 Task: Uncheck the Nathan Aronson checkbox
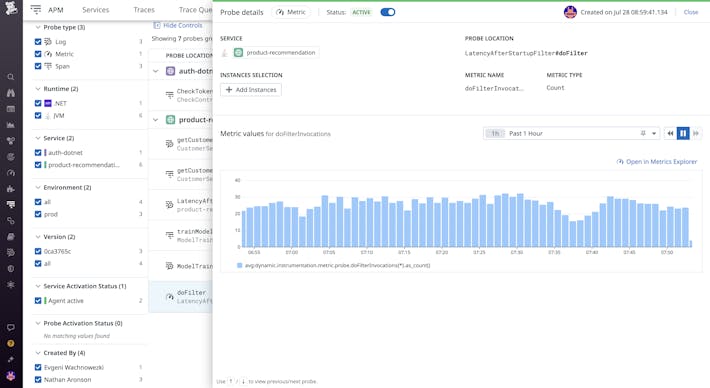[38, 379]
